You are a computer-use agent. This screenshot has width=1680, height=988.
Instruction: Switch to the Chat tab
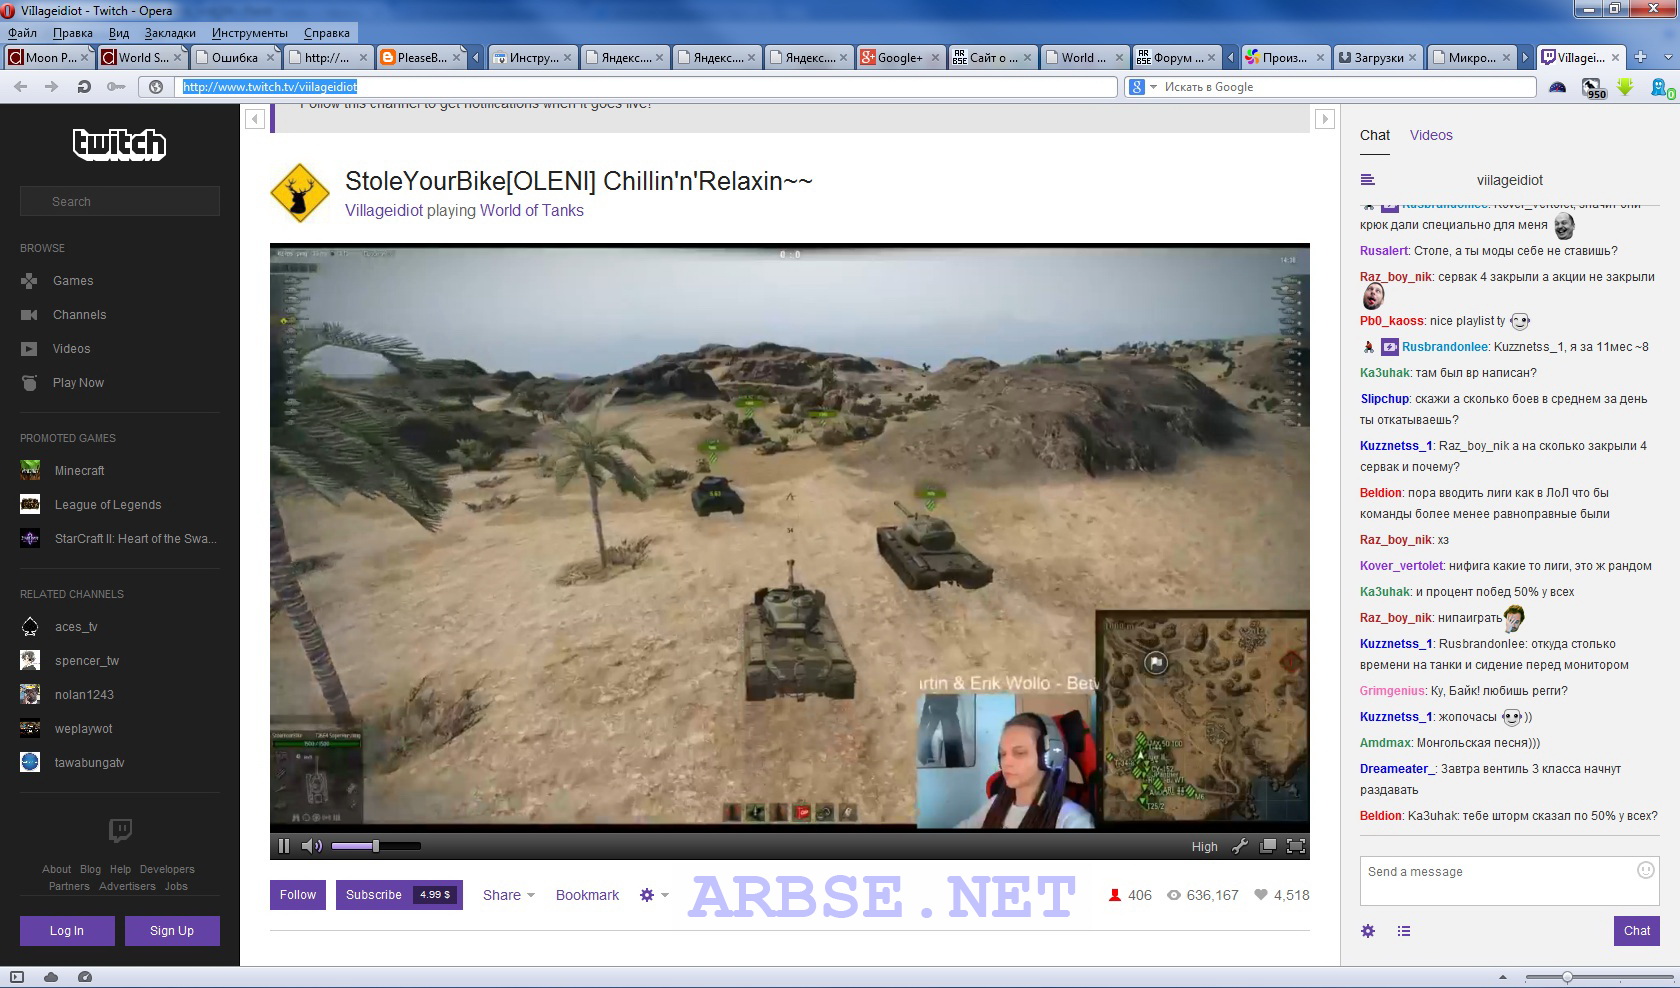click(1375, 135)
